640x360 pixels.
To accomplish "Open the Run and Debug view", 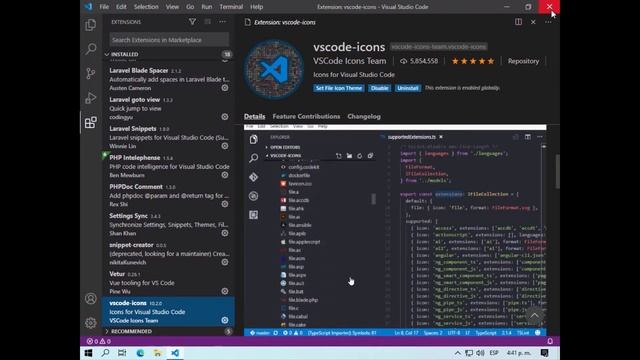I will [91, 98].
